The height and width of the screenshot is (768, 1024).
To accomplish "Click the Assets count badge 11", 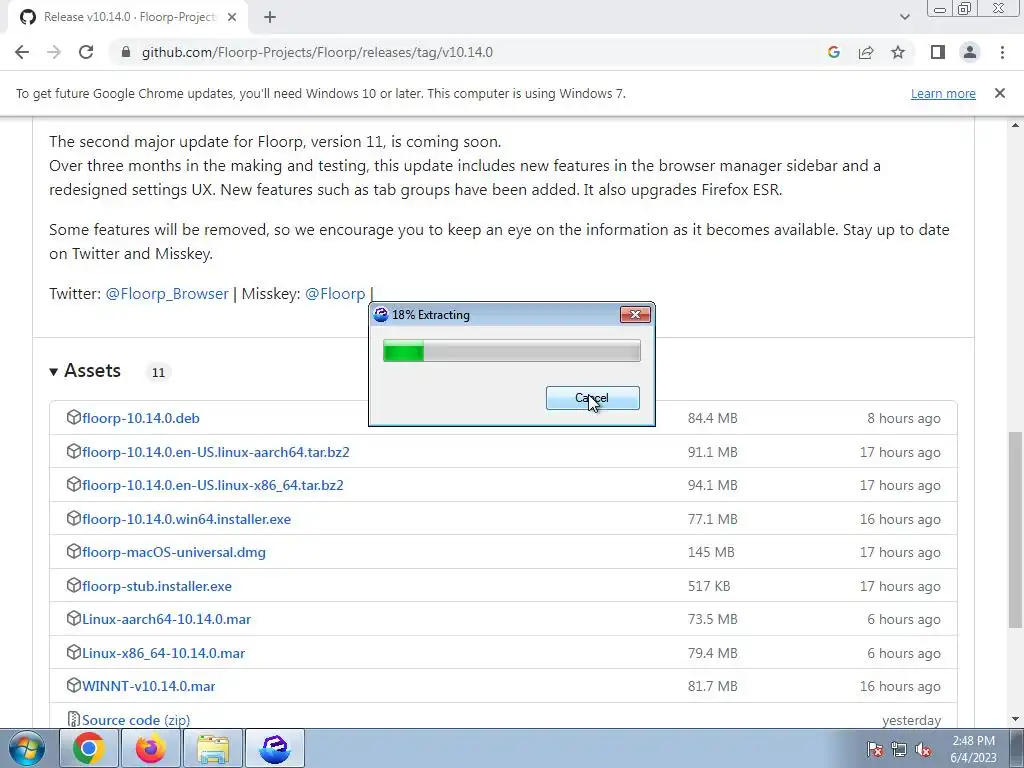I will click(158, 372).
